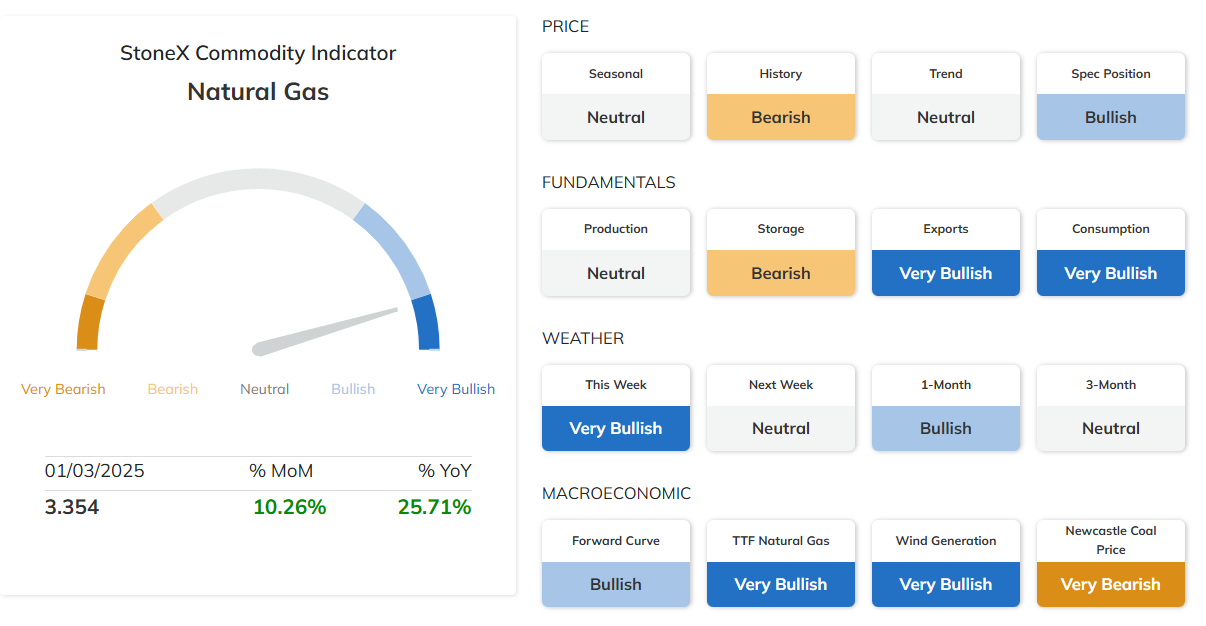Click the 3-Month weather card

pos(1111,408)
